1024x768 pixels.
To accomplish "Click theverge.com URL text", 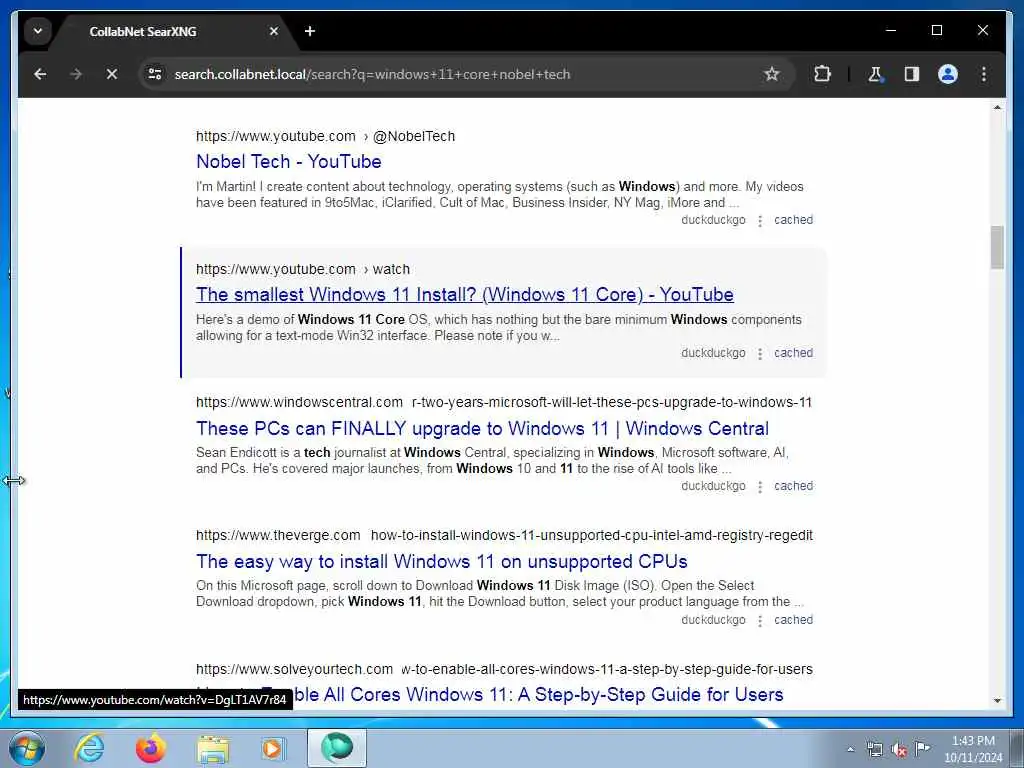I will click(504, 536).
